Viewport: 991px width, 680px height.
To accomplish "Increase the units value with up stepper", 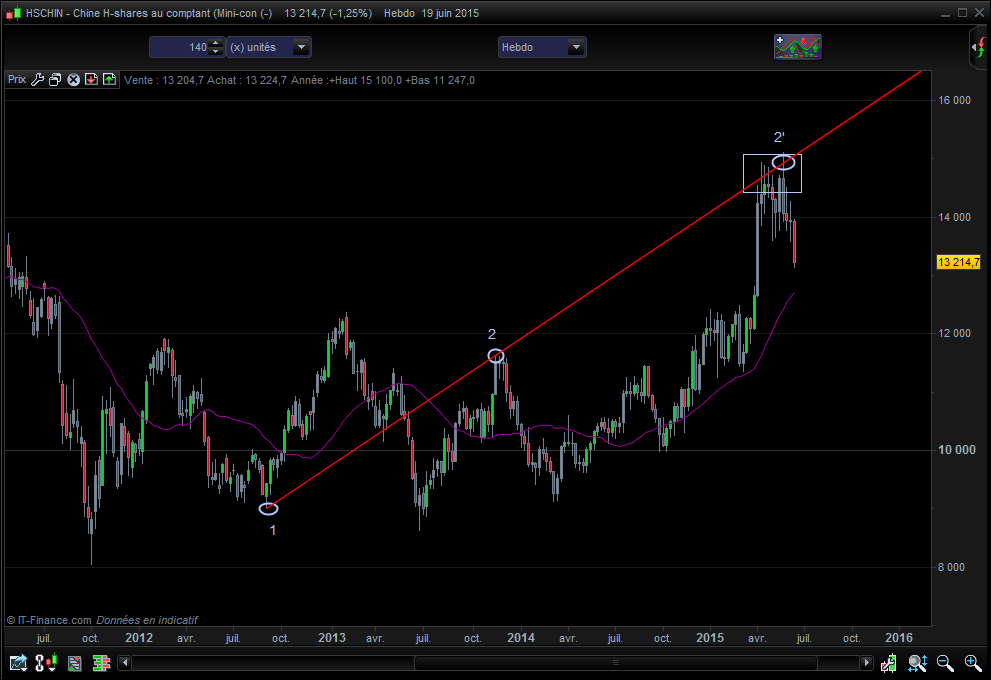I will pyautogui.click(x=216, y=43).
